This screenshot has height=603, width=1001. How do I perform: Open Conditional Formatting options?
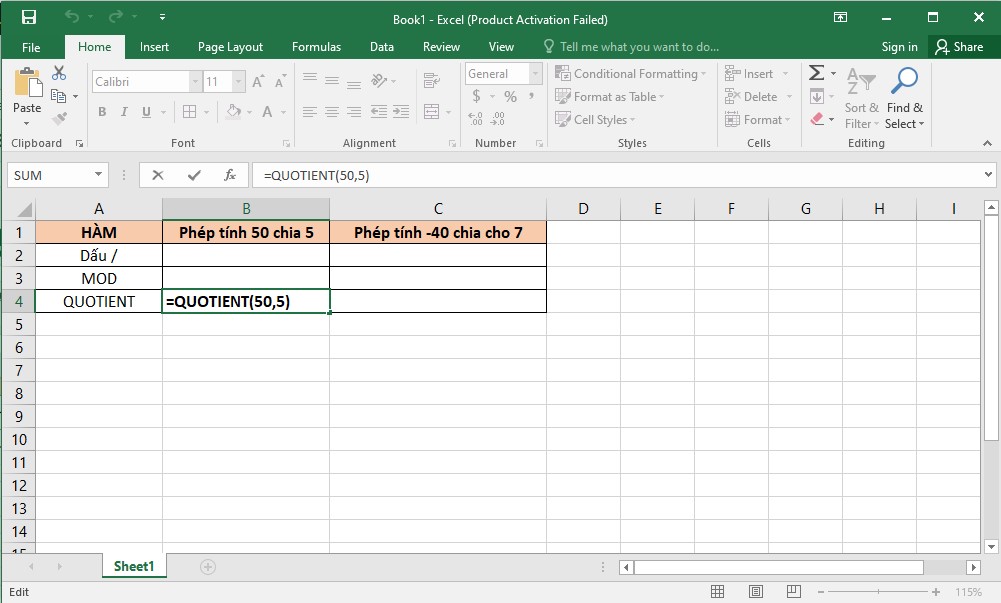click(630, 73)
